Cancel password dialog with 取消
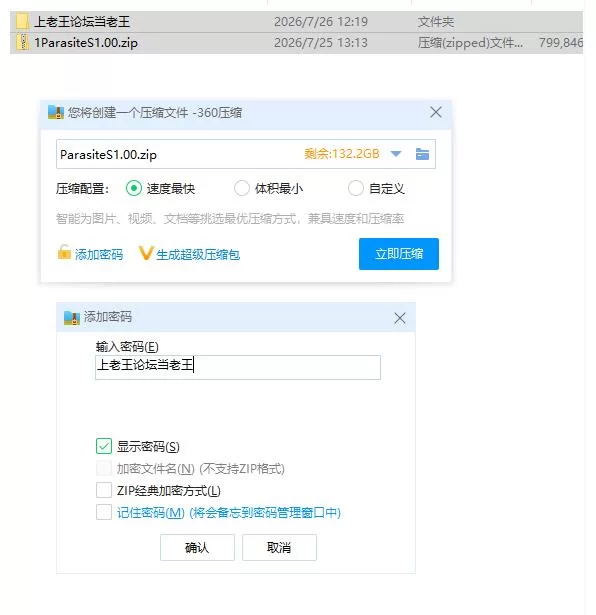This screenshot has height=615, width=596. click(279, 548)
